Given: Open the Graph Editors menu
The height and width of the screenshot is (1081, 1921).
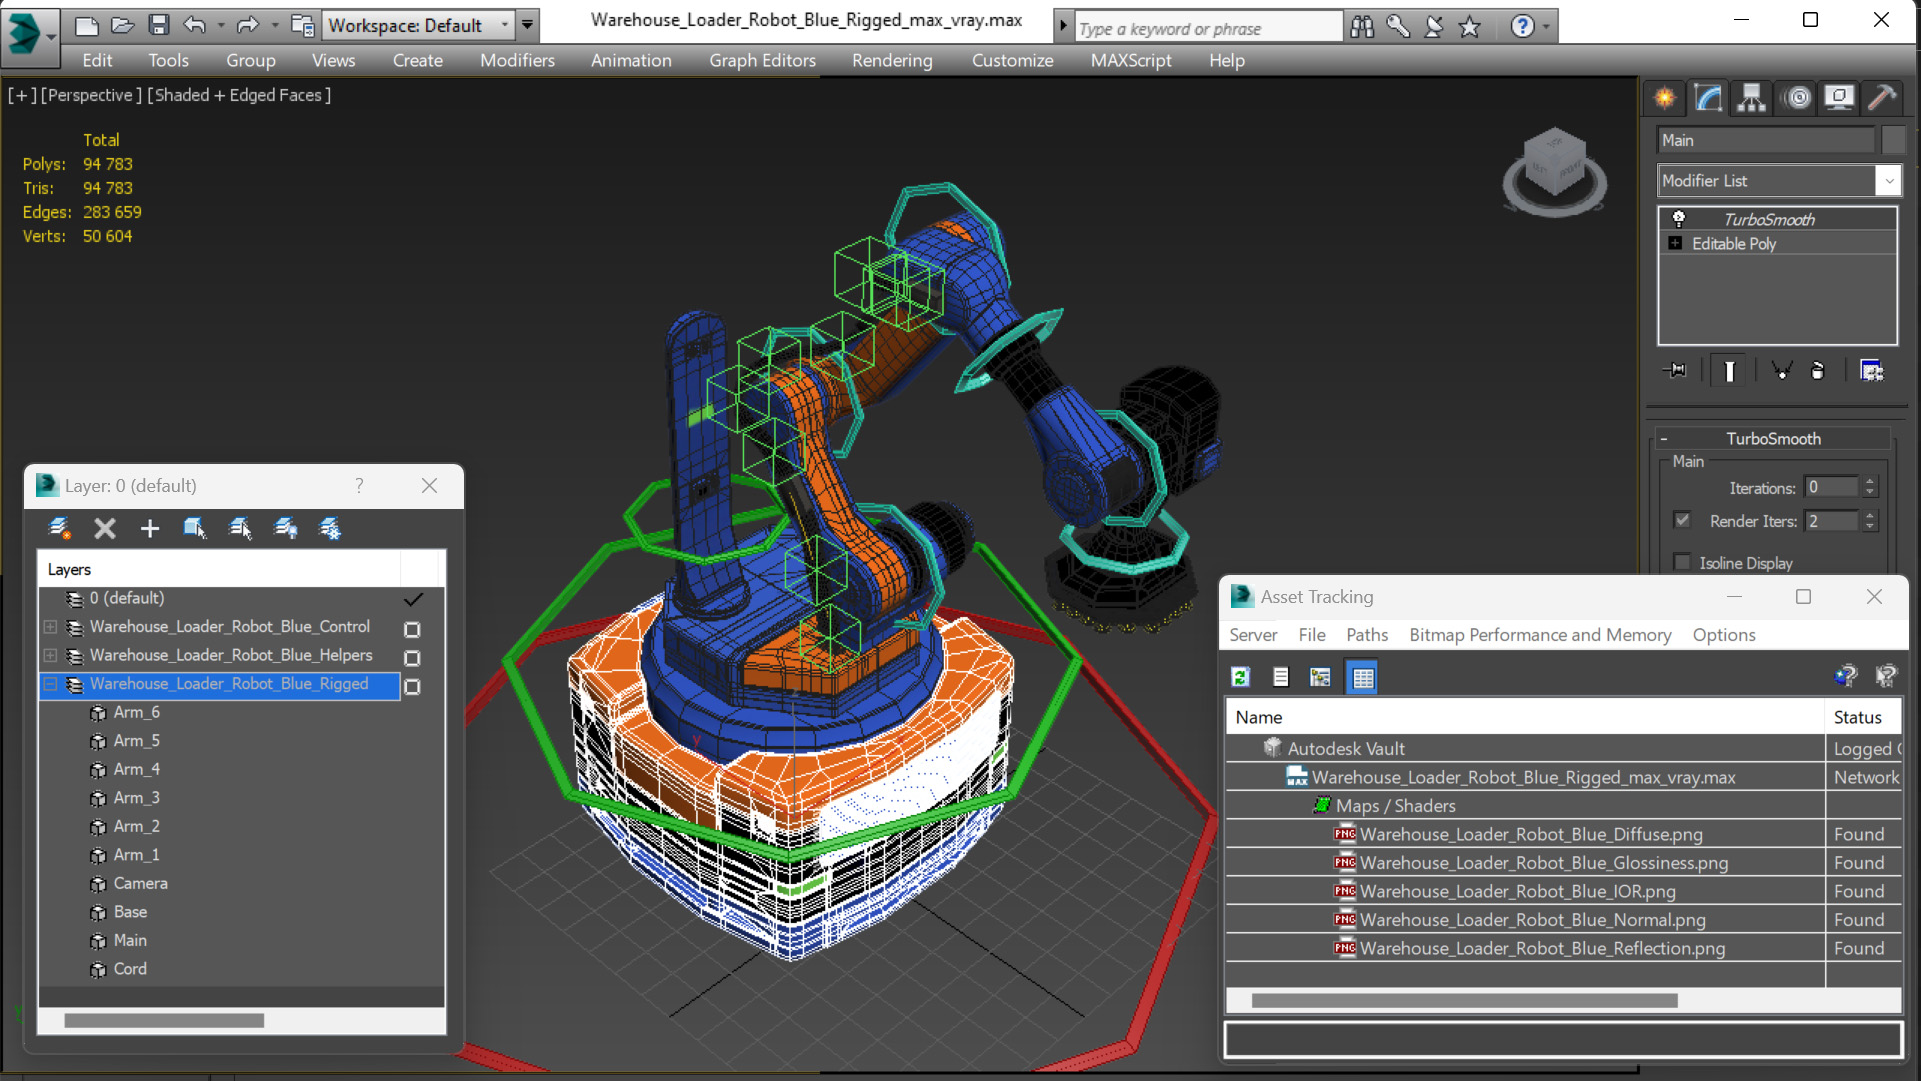Looking at the screenshot, I should coord(762,60).
